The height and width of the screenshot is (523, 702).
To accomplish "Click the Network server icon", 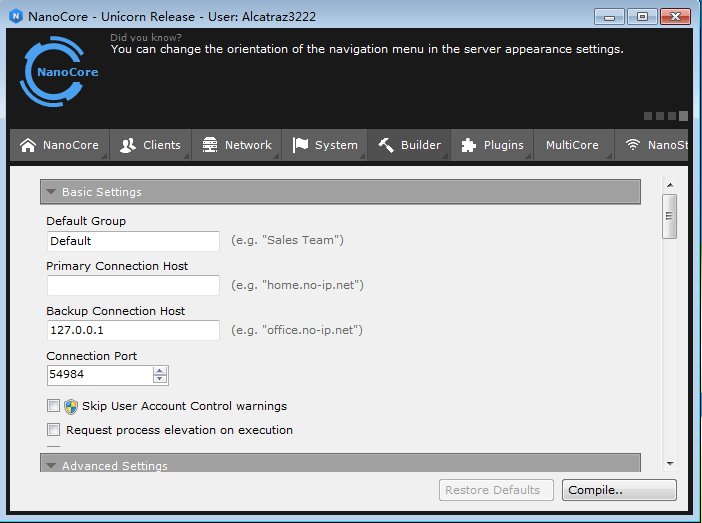I will pyautogui.click(x=210, y=145).
